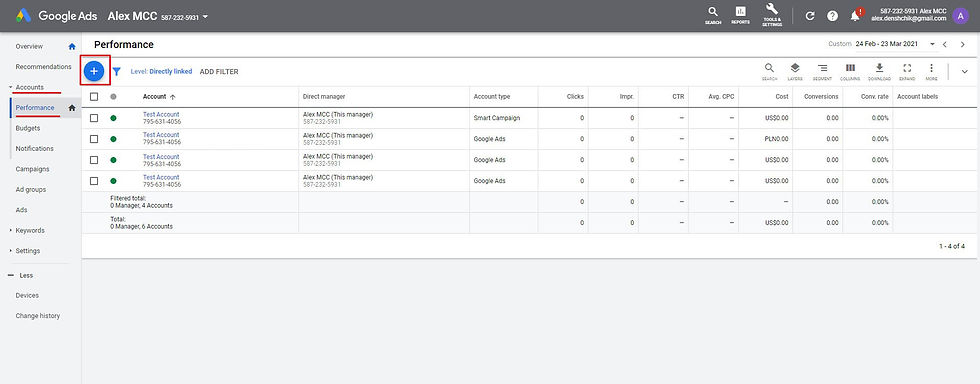Open Overview in the sidebar
Image resolution: width=980 pixels, height=384 pixels.
click(29, 46)
